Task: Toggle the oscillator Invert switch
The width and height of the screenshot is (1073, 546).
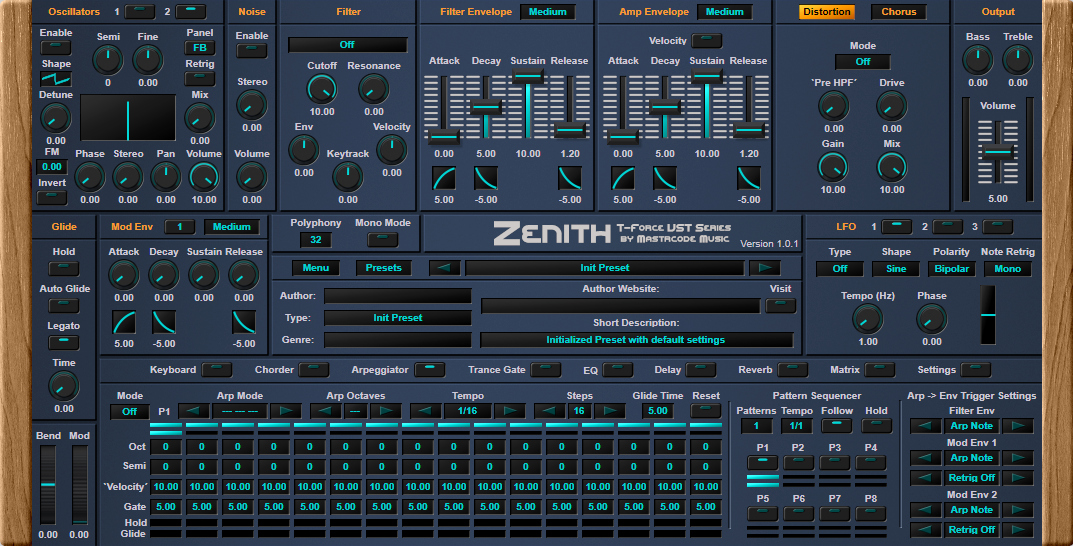Action: tap(52, 197)
